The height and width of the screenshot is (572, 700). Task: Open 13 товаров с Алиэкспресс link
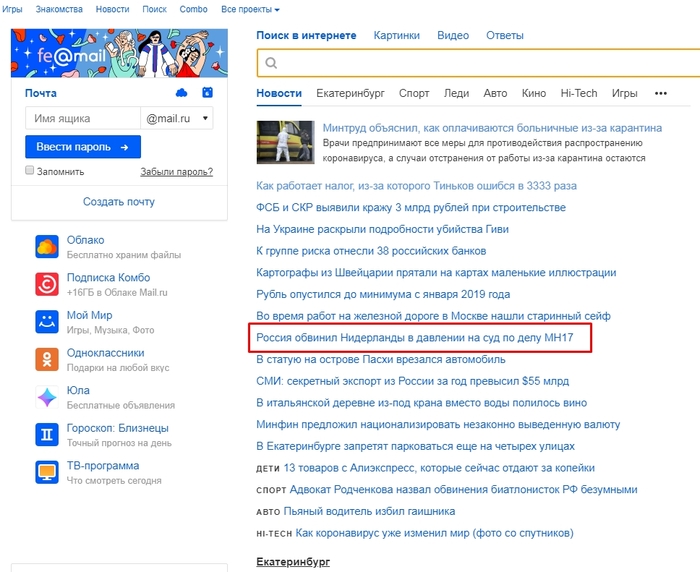pos(439,468)
